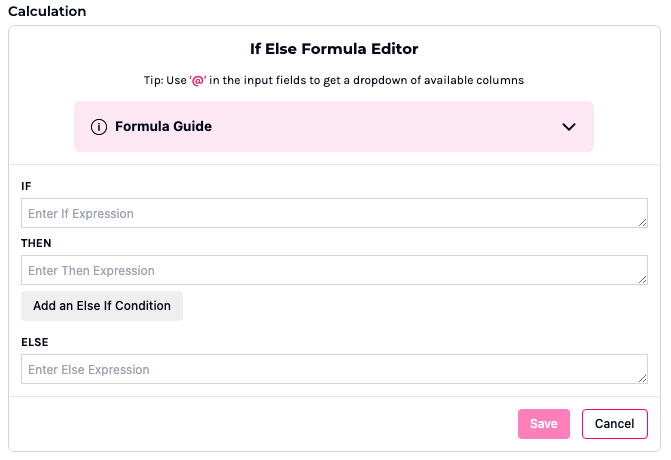Click the Else field's resize corner grip
This screenshot has width=671, height=460.
pyautogui.click(x=642, y=378)
